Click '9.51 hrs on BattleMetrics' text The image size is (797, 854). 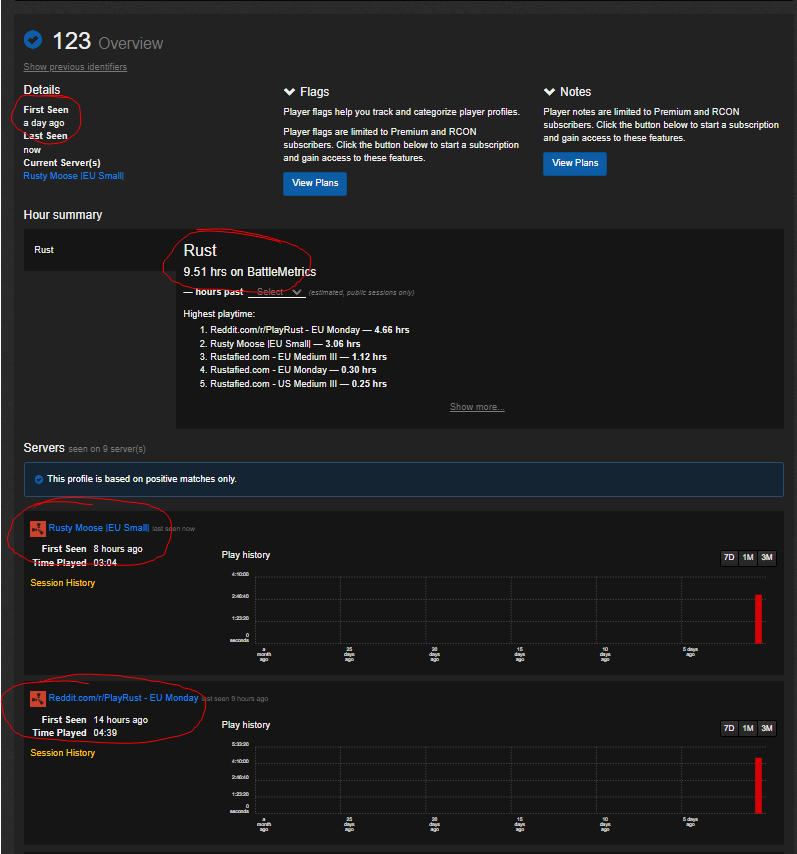250,272
